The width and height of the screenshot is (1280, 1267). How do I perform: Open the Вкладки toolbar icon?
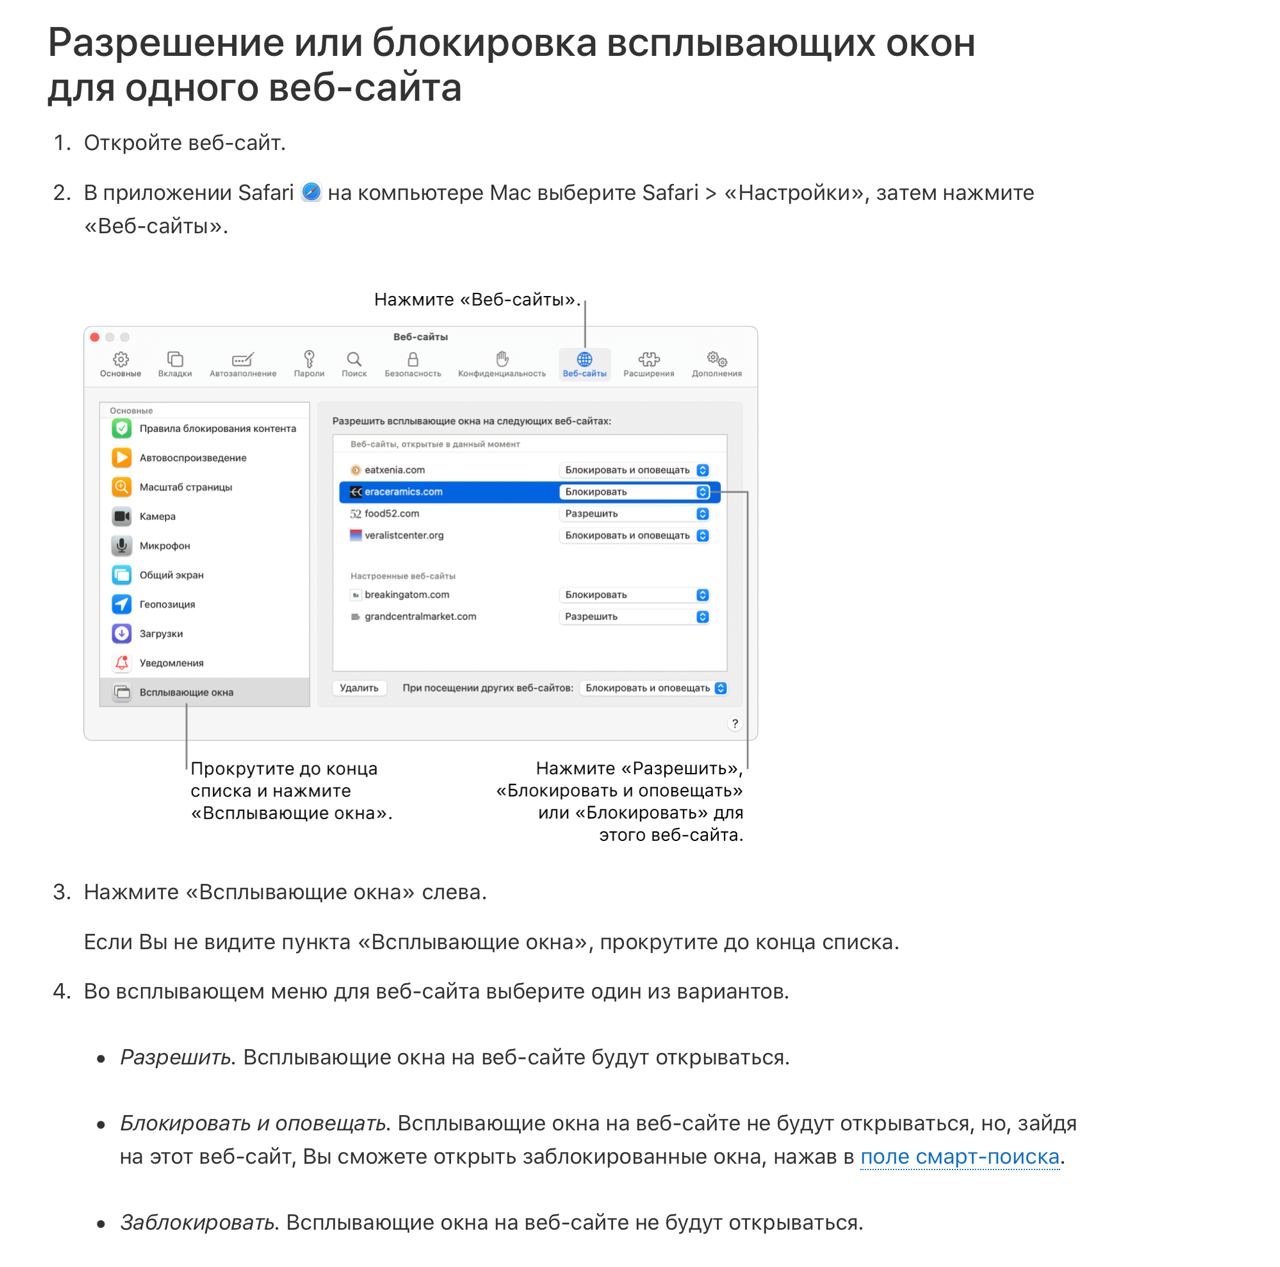175,359
